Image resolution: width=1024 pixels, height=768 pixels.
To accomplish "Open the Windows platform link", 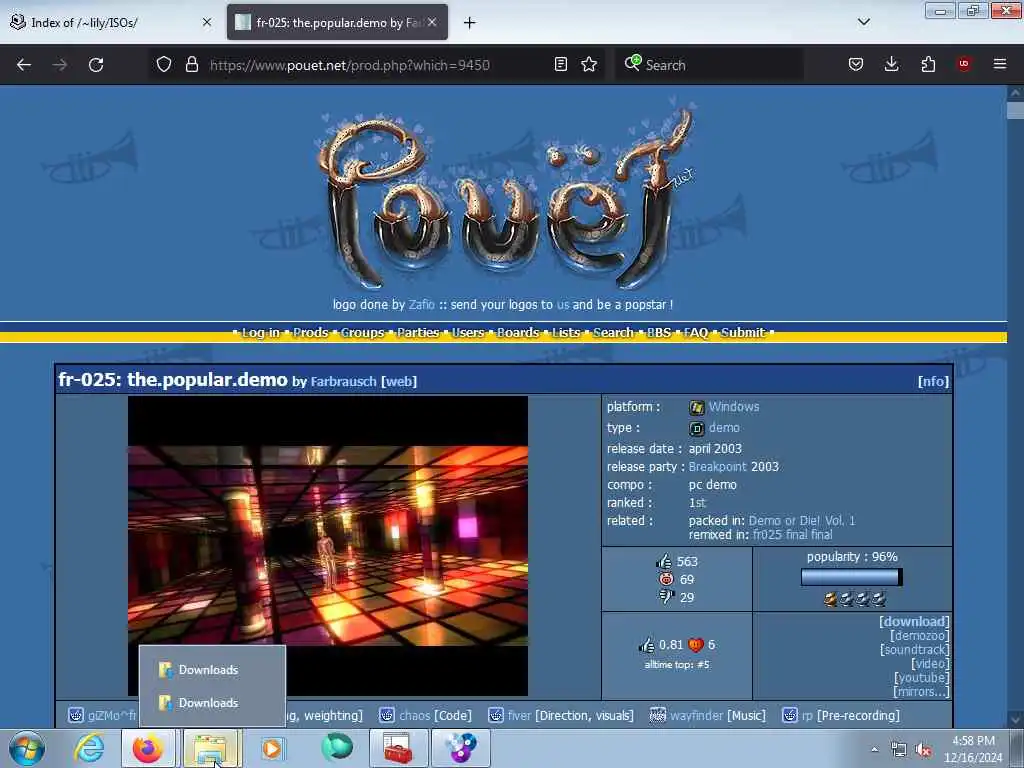I will pyautogui.click(x=734, y=407).
